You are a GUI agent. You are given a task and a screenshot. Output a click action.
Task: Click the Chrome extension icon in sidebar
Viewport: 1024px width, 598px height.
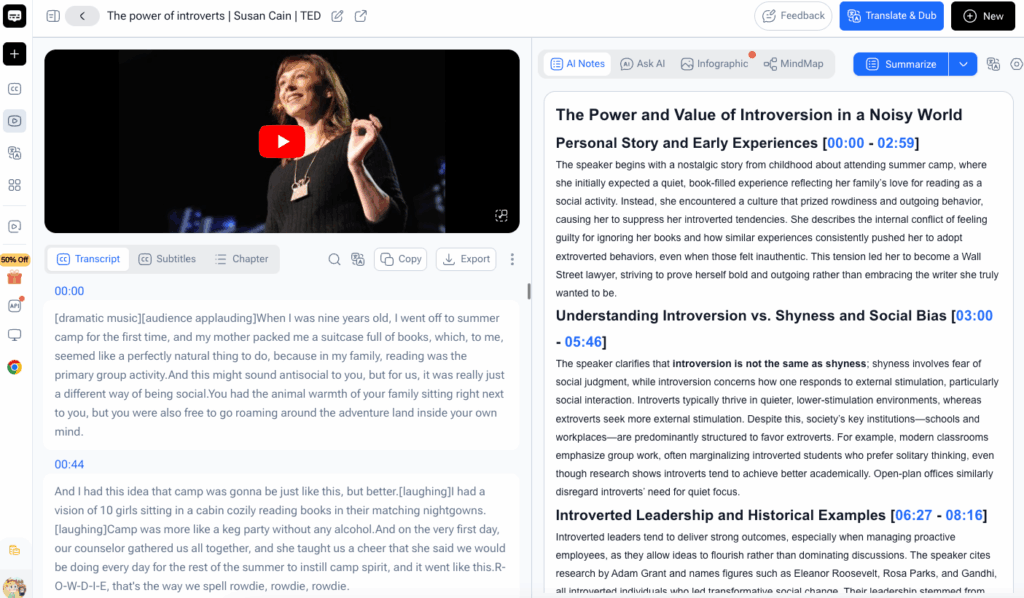coord(14,367)
